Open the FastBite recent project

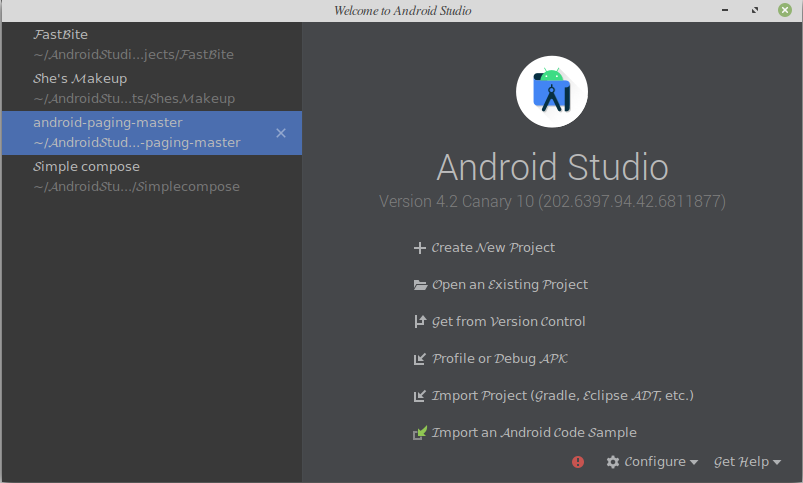[152, 45]
